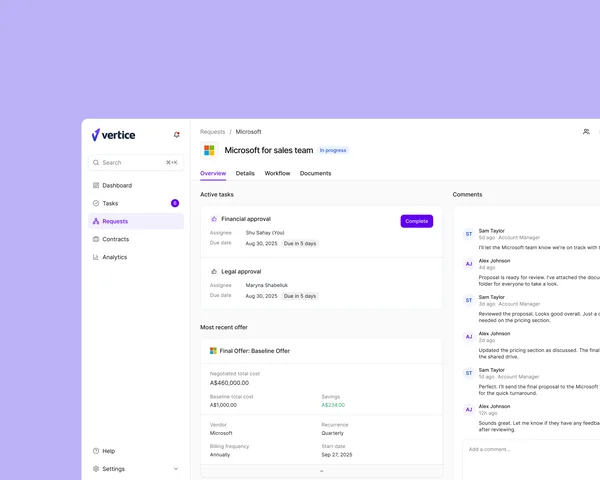
Task: Click Sam Taylor's avatar on 1d ago comment
Action: coord(469,373)
